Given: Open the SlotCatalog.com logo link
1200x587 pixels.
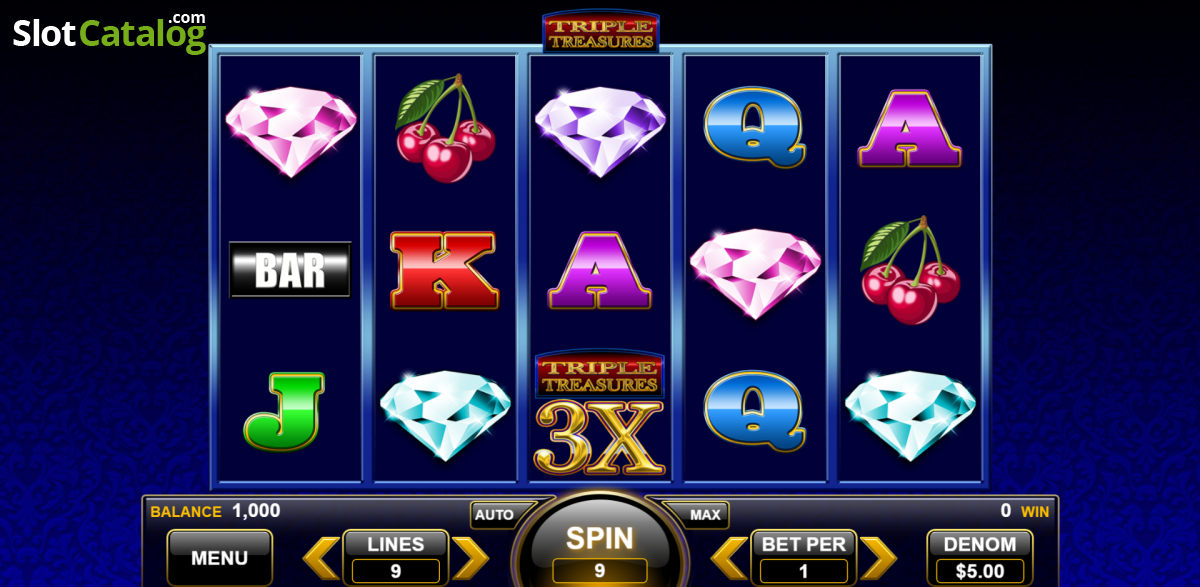Looking at the screenshot, I should 109,32.
